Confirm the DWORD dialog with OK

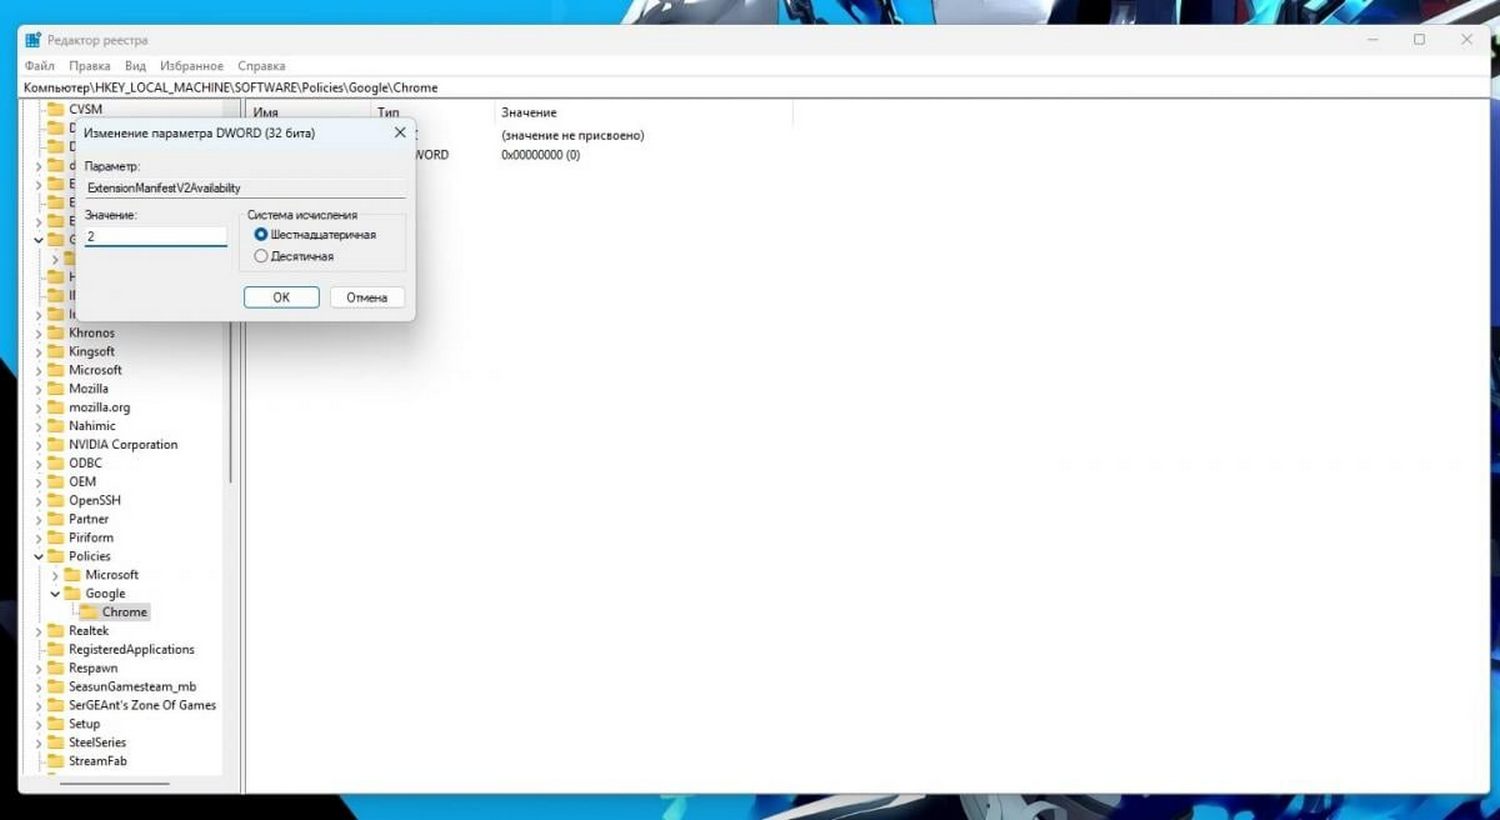pyautogui.click(x=281, y=297)
